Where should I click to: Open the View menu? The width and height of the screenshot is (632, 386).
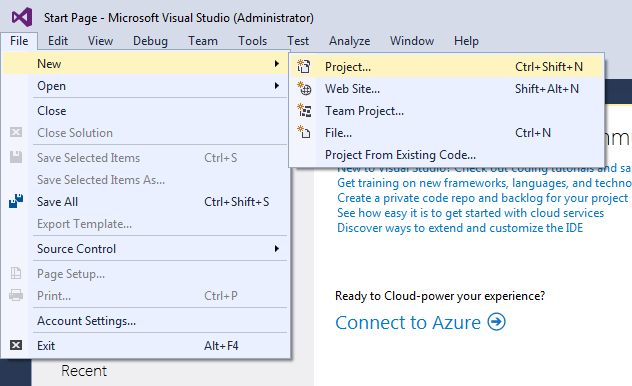[100, 41]
